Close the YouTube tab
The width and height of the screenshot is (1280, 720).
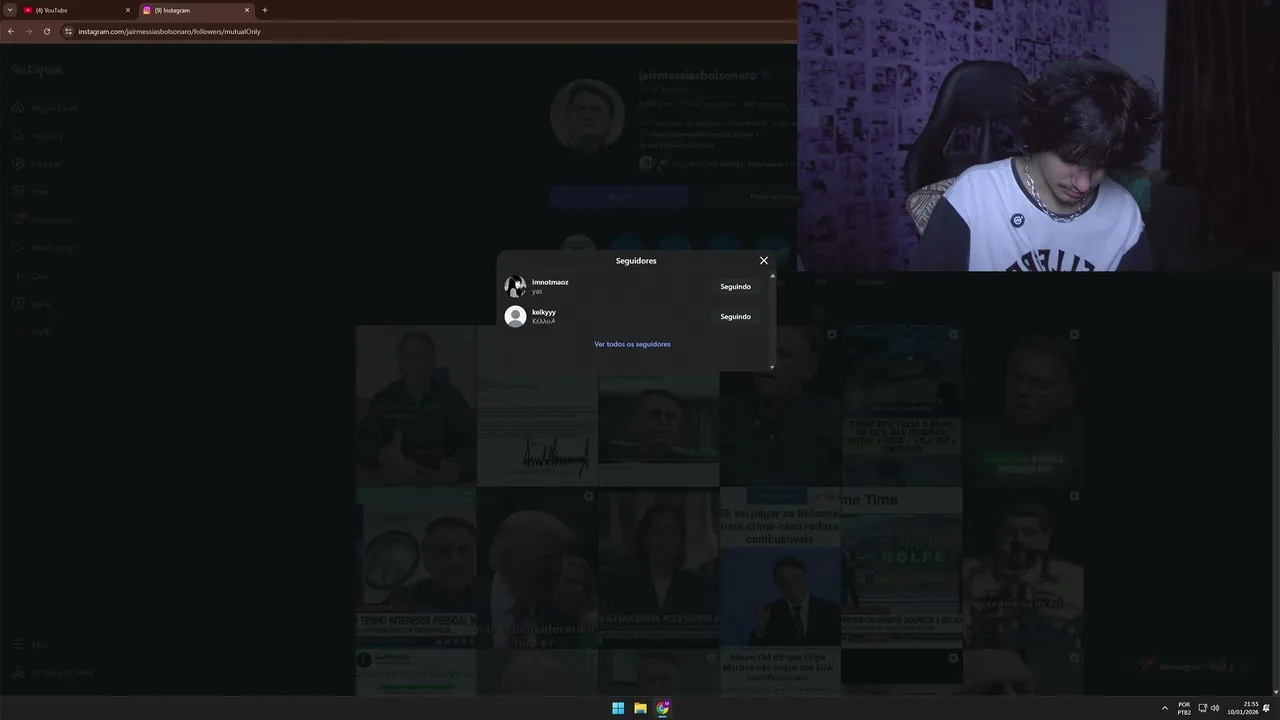128,10
